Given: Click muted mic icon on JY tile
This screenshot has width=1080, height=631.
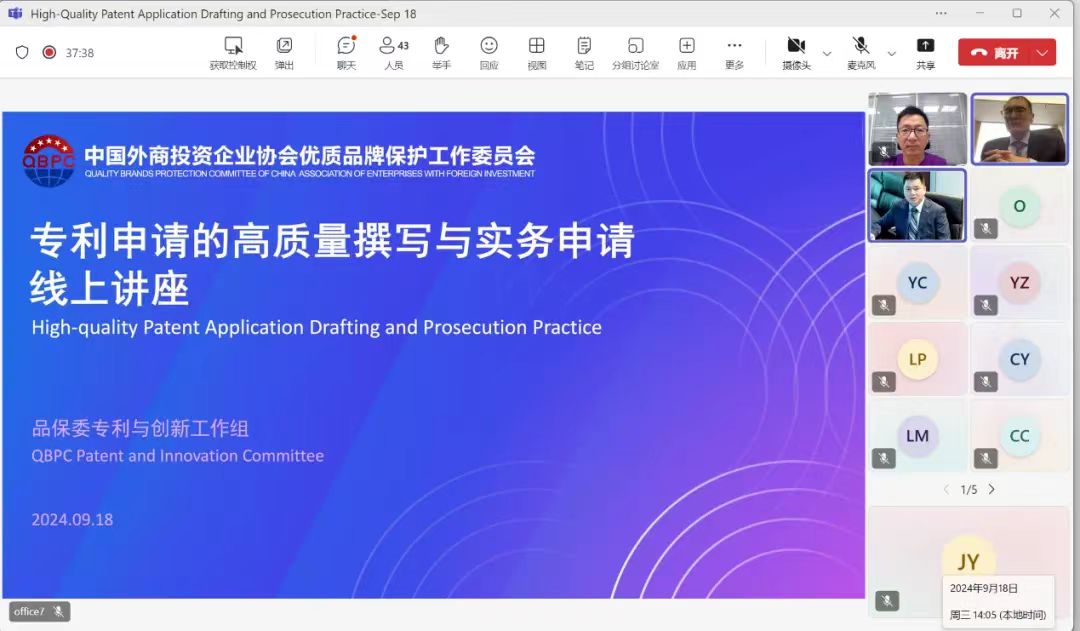Looking at the screenshot, I should (887, 601).
